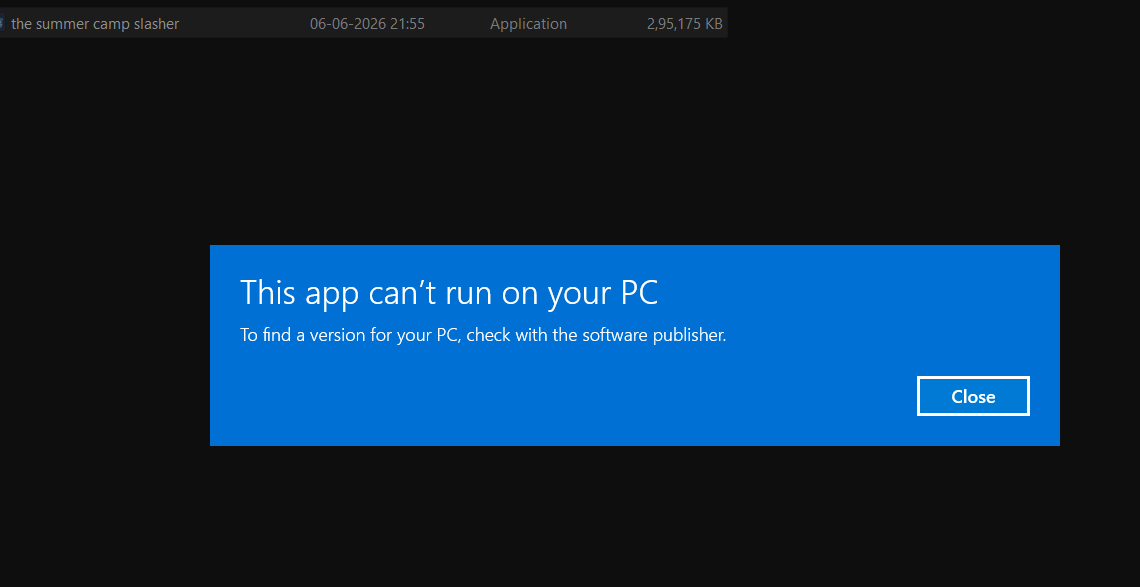Select "the summer camp slasher" file name
Image resolution: width=1140 pixels, height=587 pixels.
click(x=95, y=24)
